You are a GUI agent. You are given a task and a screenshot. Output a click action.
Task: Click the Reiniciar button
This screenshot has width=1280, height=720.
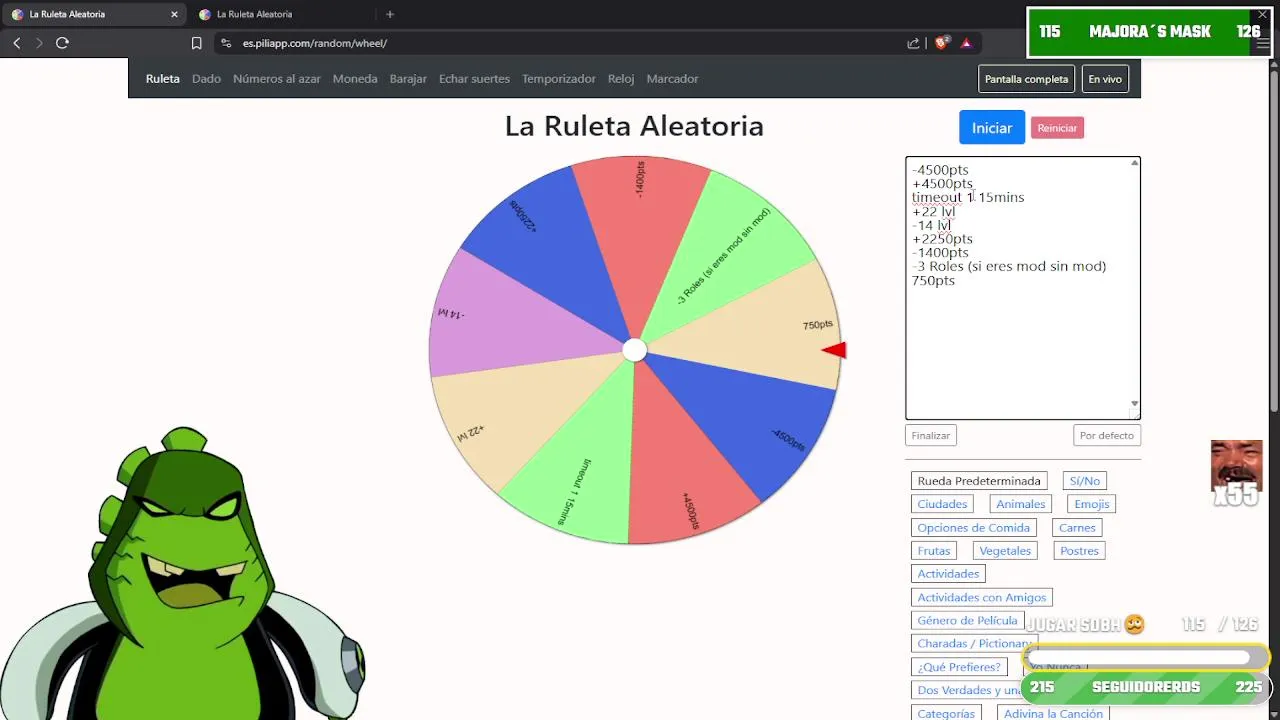click(1057, 128)
